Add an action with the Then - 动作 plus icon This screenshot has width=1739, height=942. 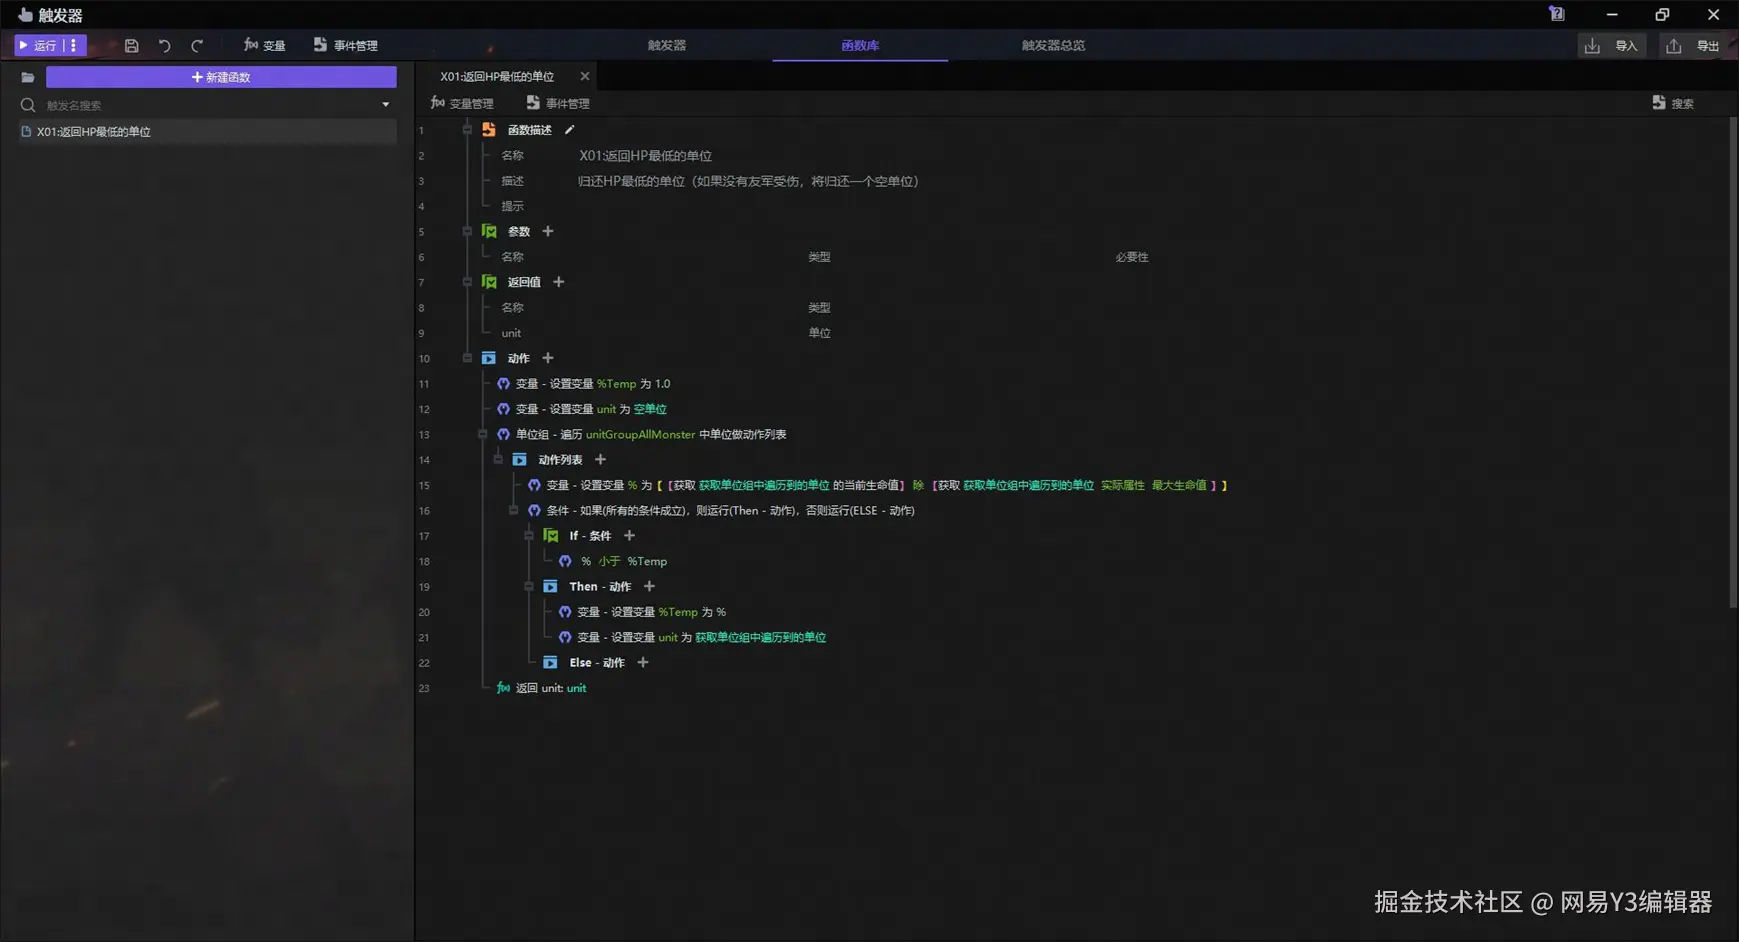click(x=650, y=587)
